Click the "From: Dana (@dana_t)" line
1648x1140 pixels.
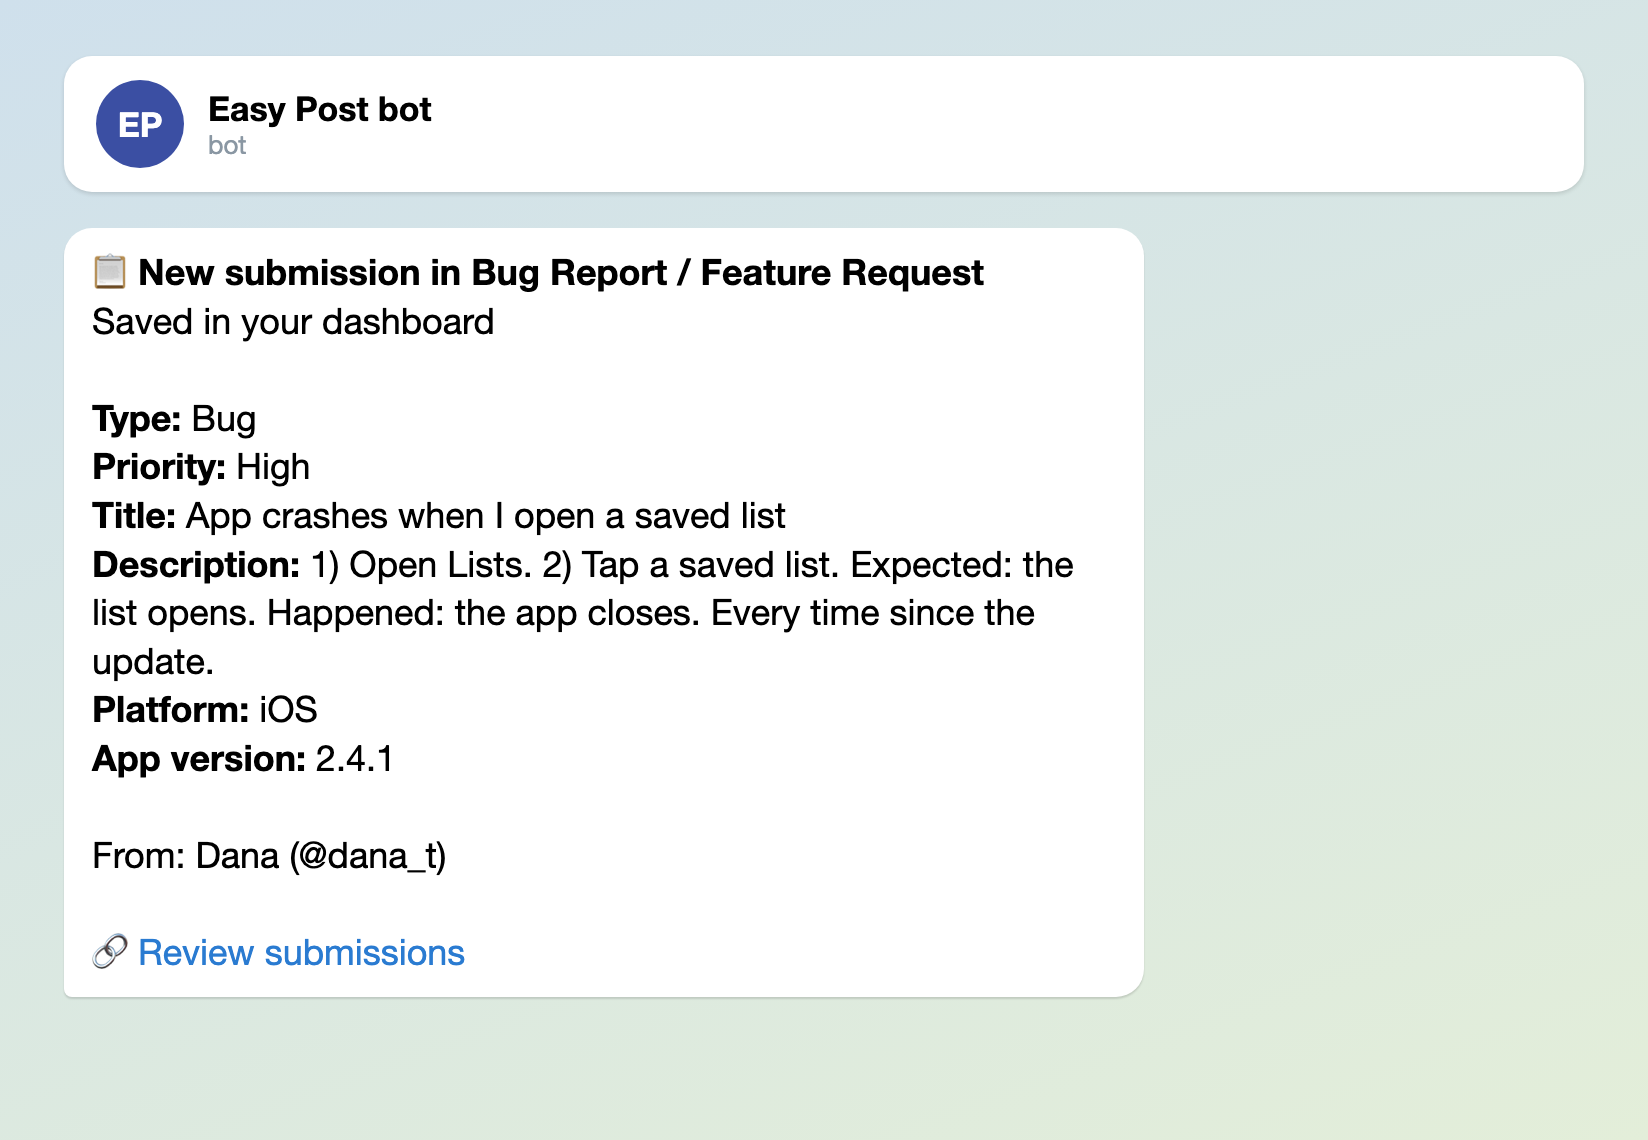click(x=270, y=856)
